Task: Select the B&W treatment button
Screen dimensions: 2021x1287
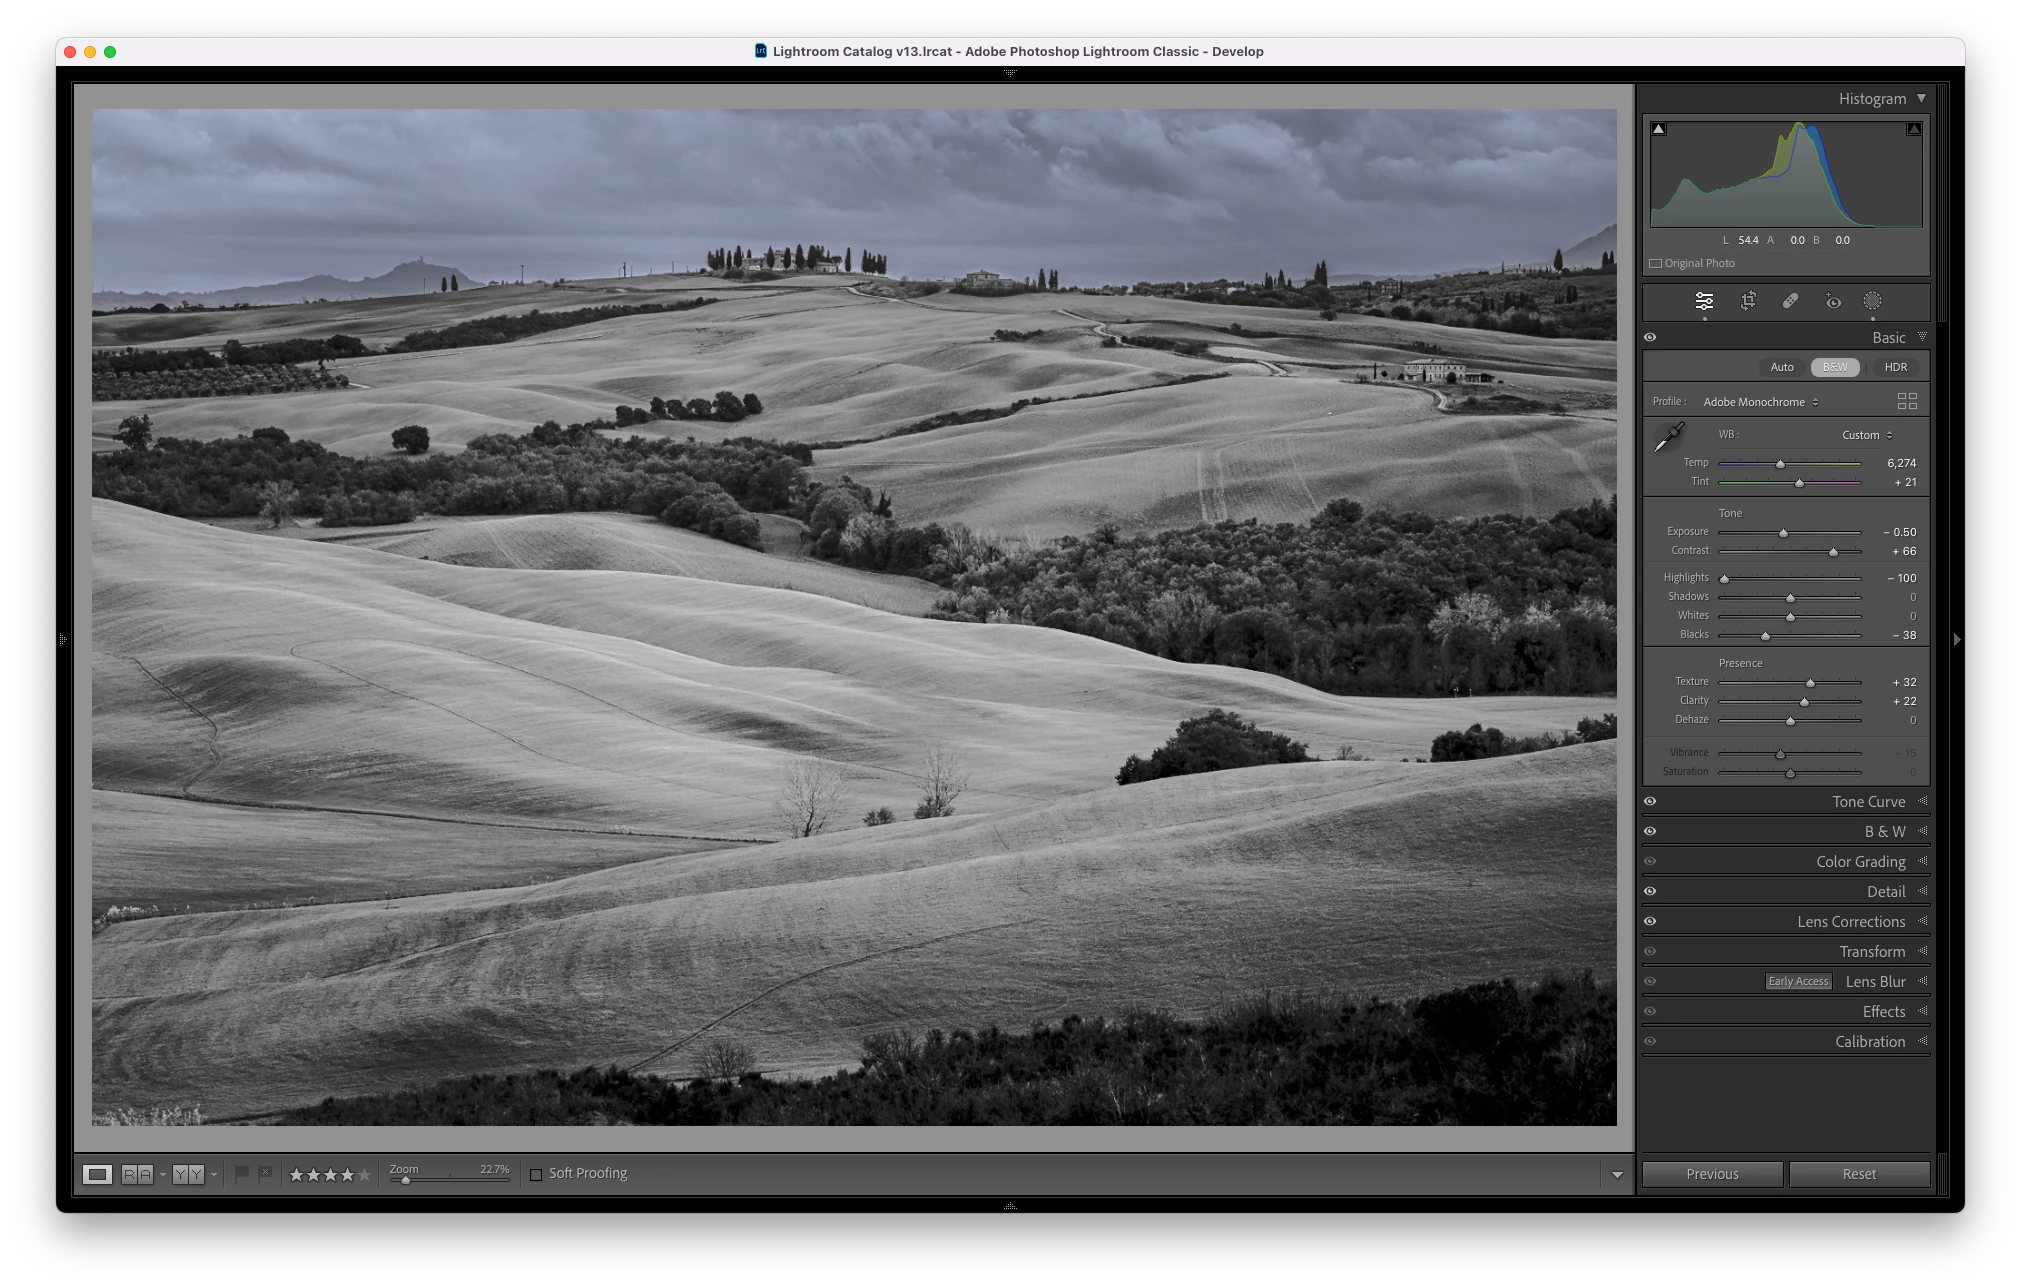Action: point(1835,367)
